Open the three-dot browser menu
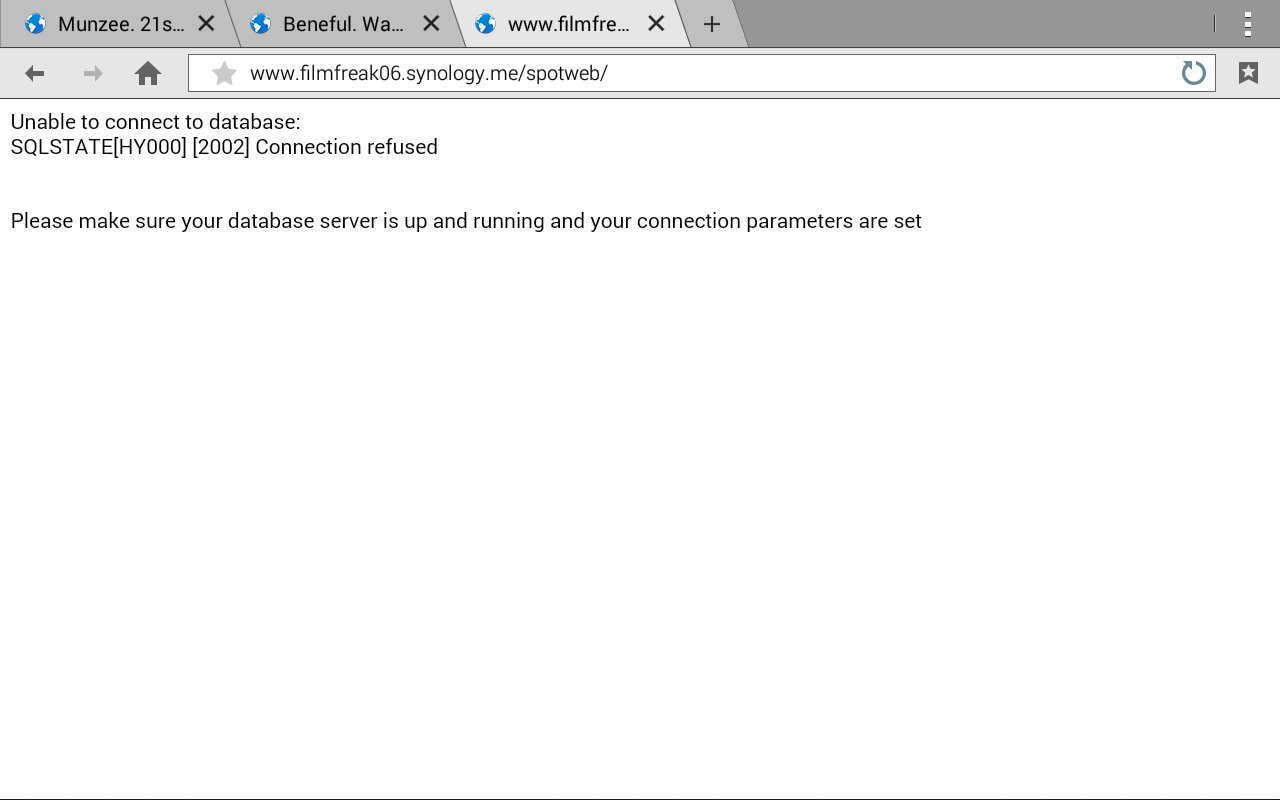This screenshot has width=1280, height=800. pyautogui.click(x=1248, y=24)
